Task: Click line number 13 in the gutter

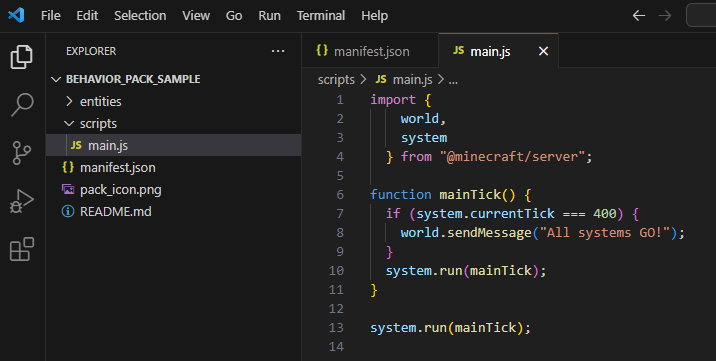Action: (x=336, y=327)
